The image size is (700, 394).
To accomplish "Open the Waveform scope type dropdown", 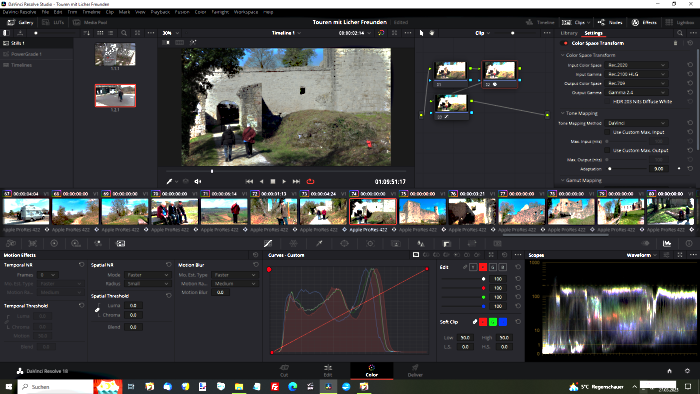I will (x=642, y=255).
